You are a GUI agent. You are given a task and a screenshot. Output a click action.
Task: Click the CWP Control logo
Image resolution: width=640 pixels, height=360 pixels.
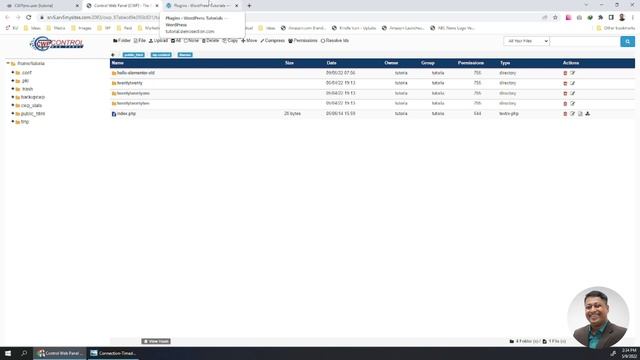click(57, 43)
